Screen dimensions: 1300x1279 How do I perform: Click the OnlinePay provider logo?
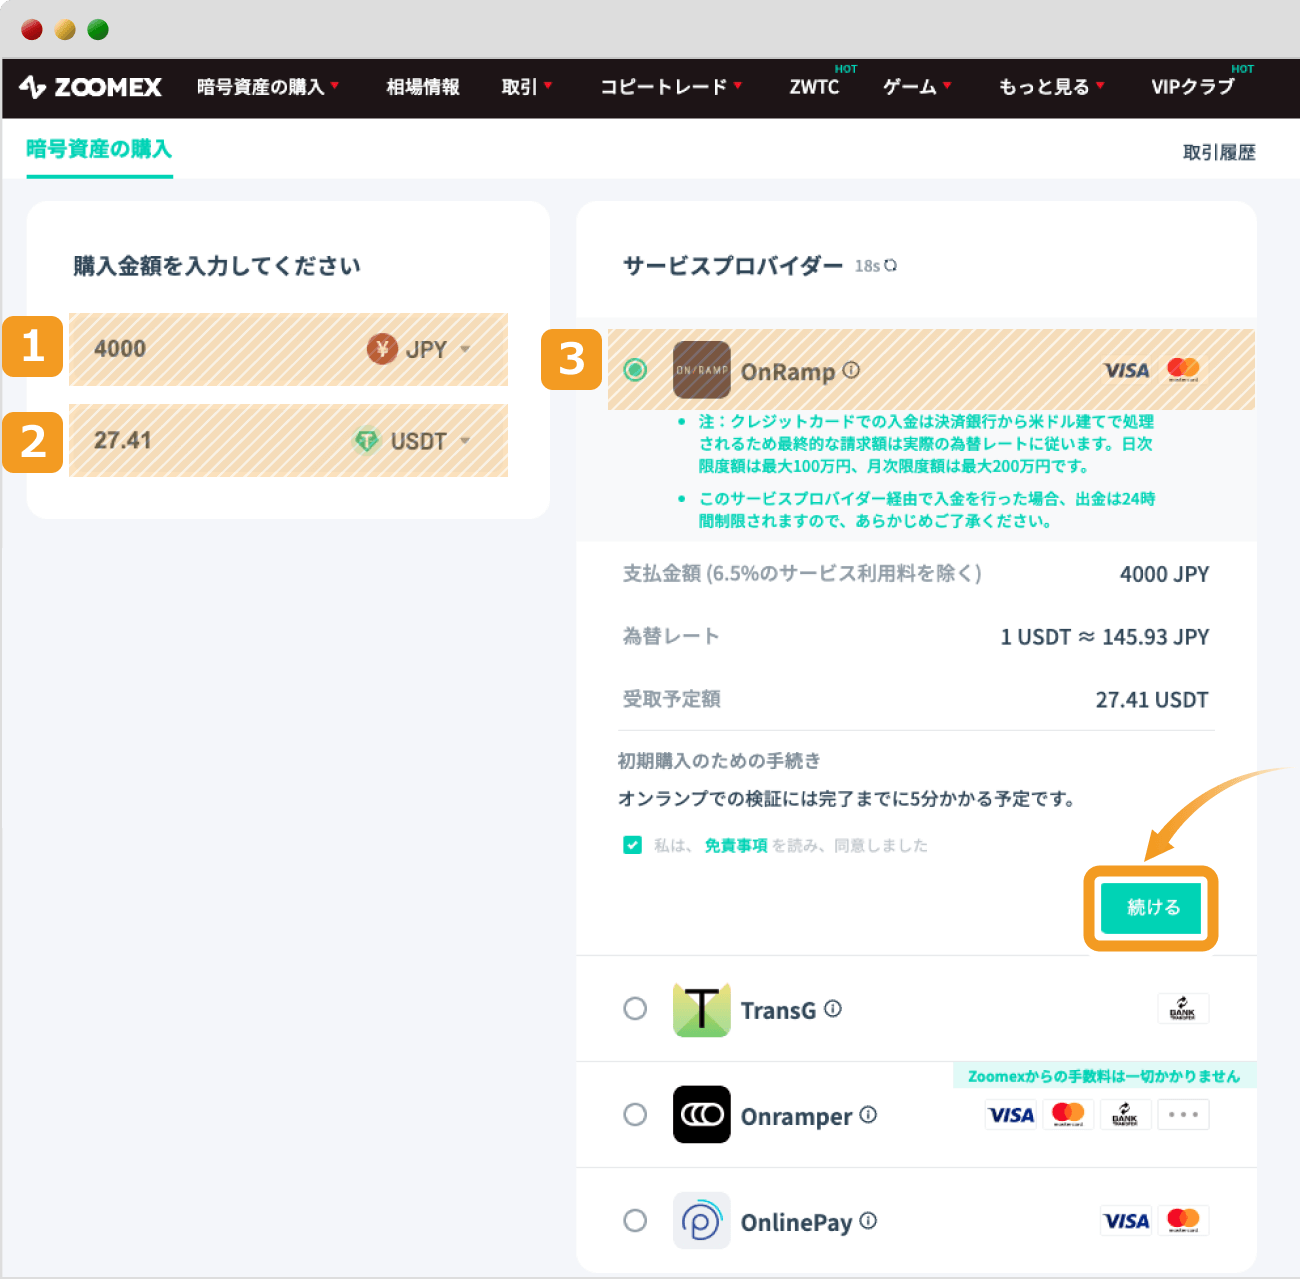point(701,1220)
